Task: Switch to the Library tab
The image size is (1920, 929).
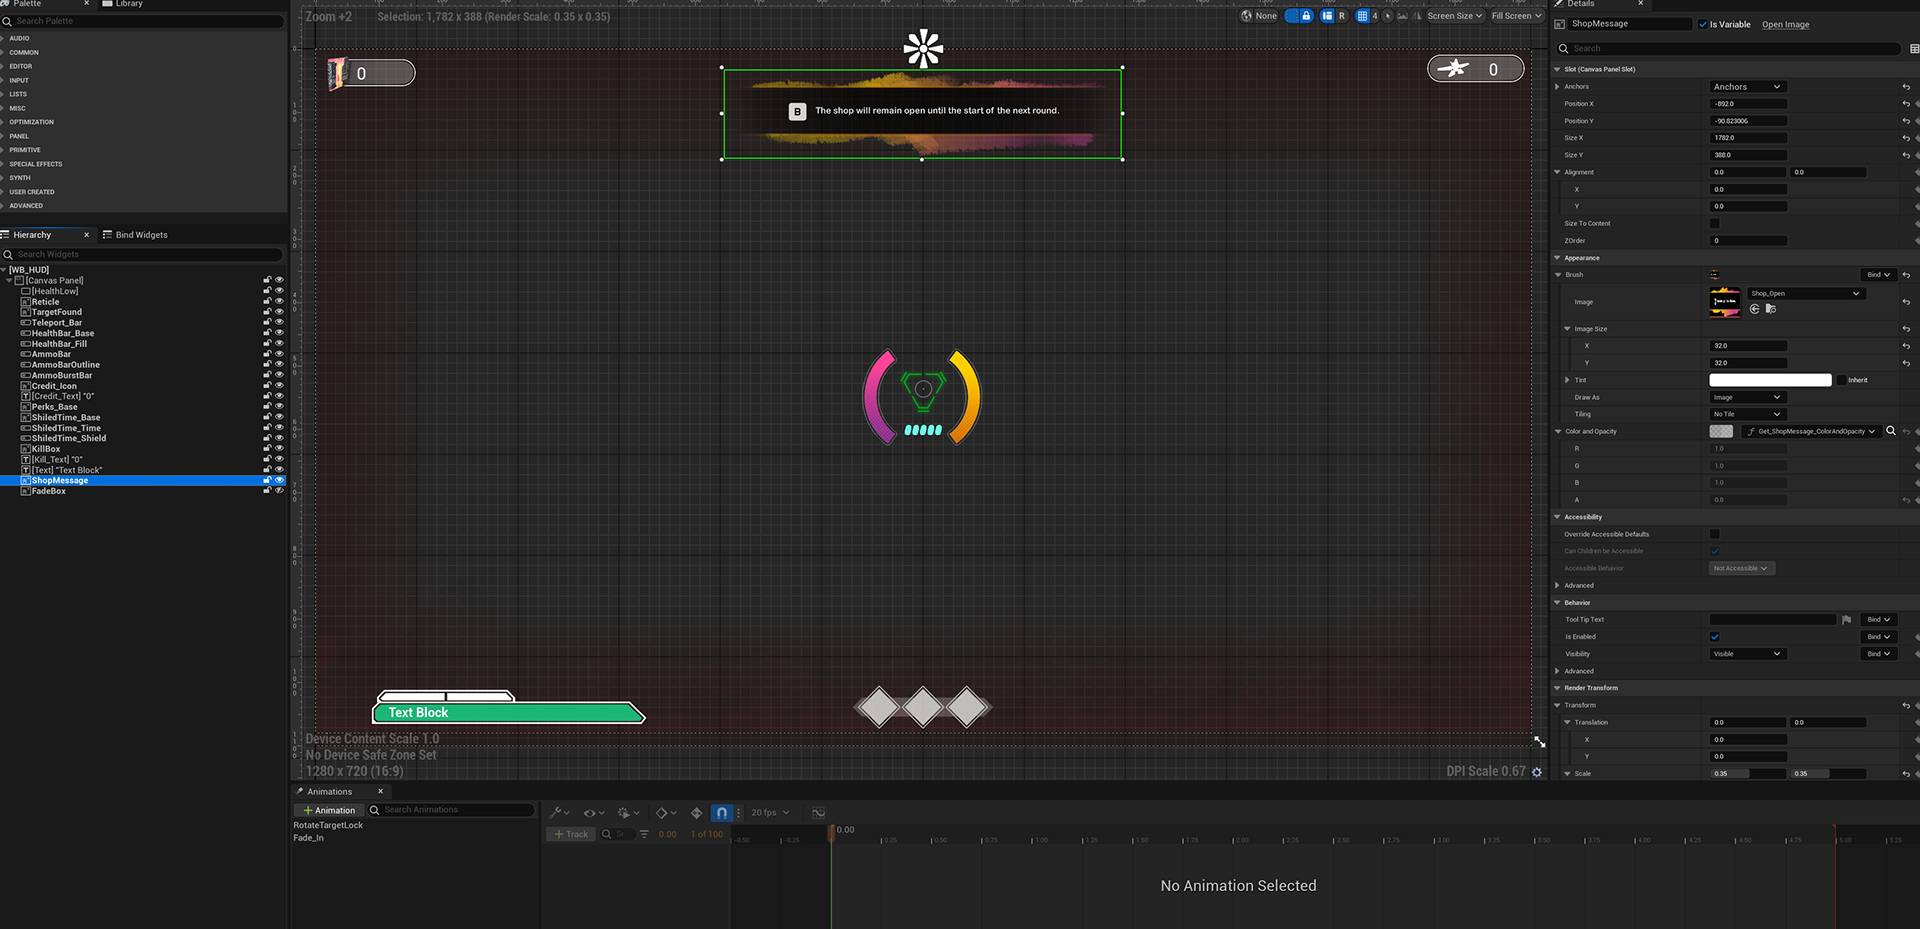Action: click(x=123, y=4)
